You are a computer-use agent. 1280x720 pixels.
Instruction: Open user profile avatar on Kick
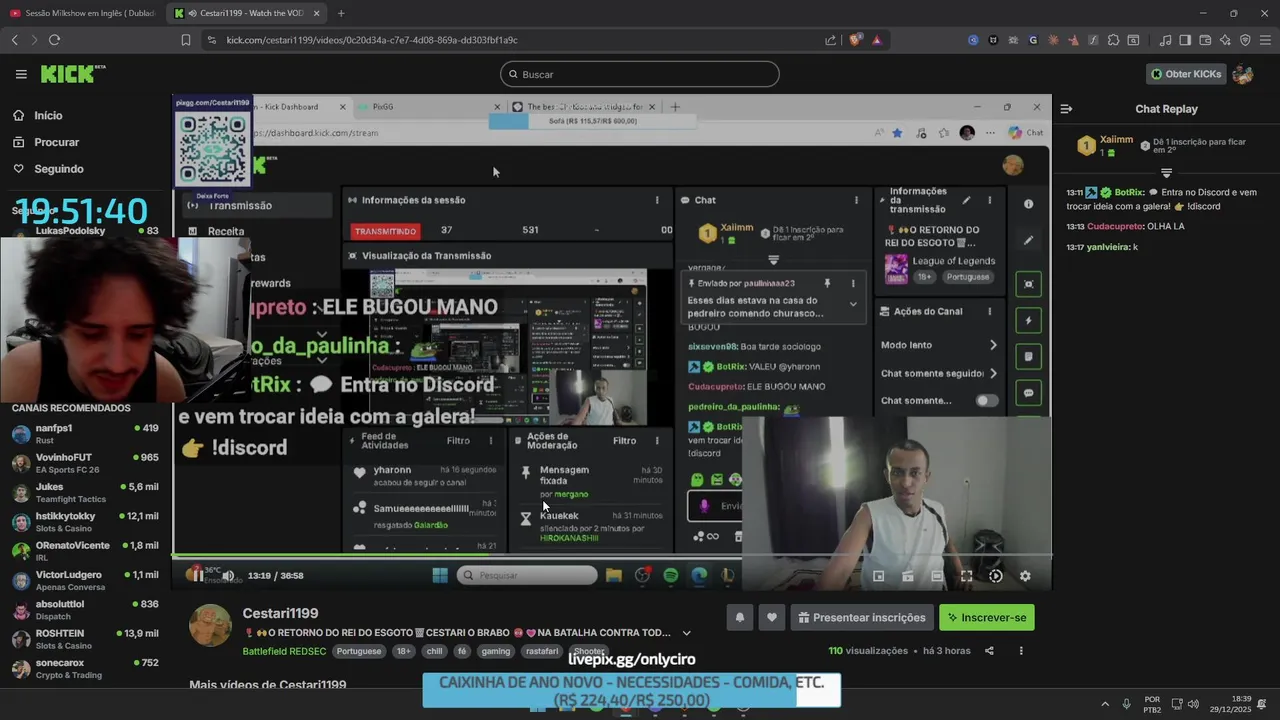(1243, 74)
